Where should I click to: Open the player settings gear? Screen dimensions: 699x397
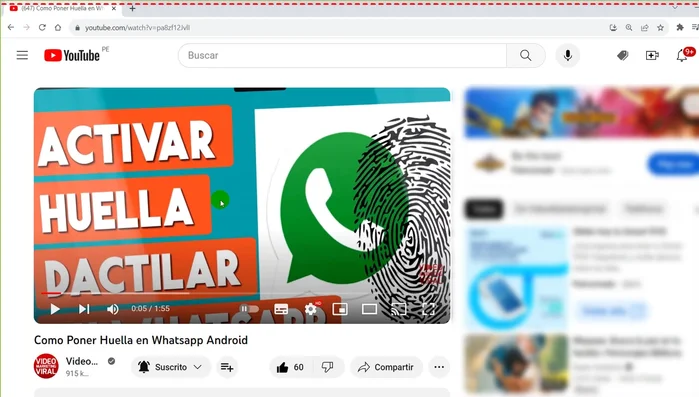311,309
